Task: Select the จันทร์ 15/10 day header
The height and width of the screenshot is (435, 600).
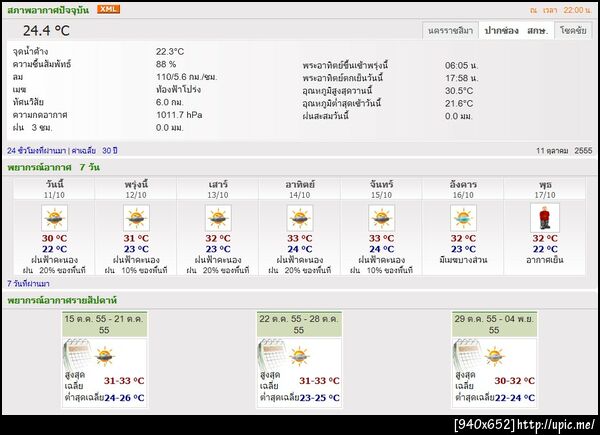Action: coord(382,189)
